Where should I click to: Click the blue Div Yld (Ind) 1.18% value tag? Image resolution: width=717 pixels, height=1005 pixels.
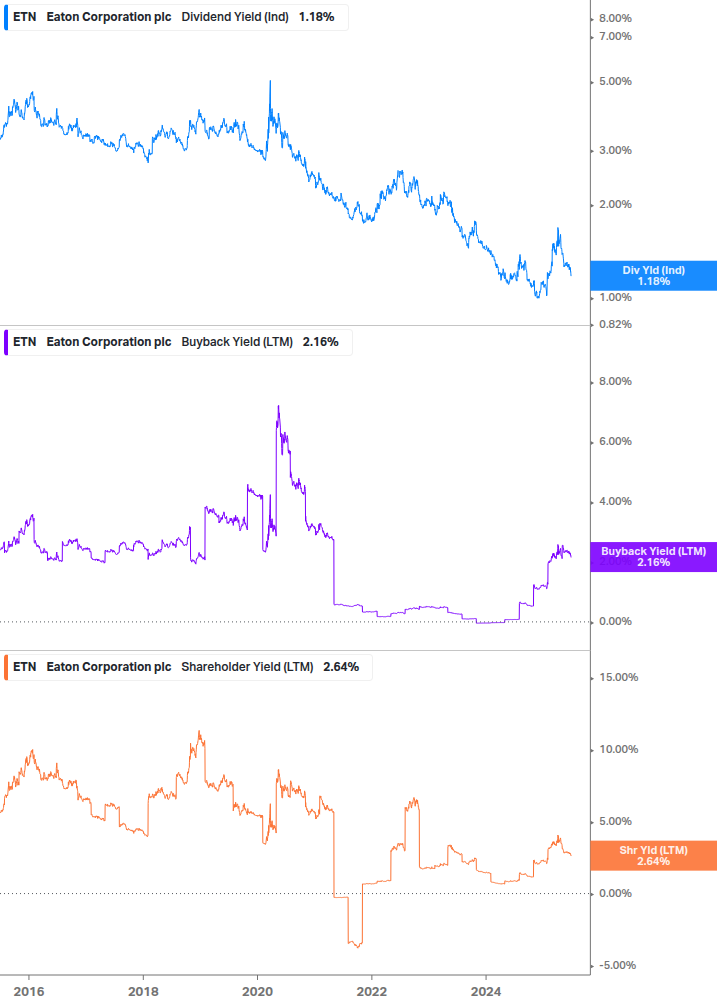[x=654, y=276]
